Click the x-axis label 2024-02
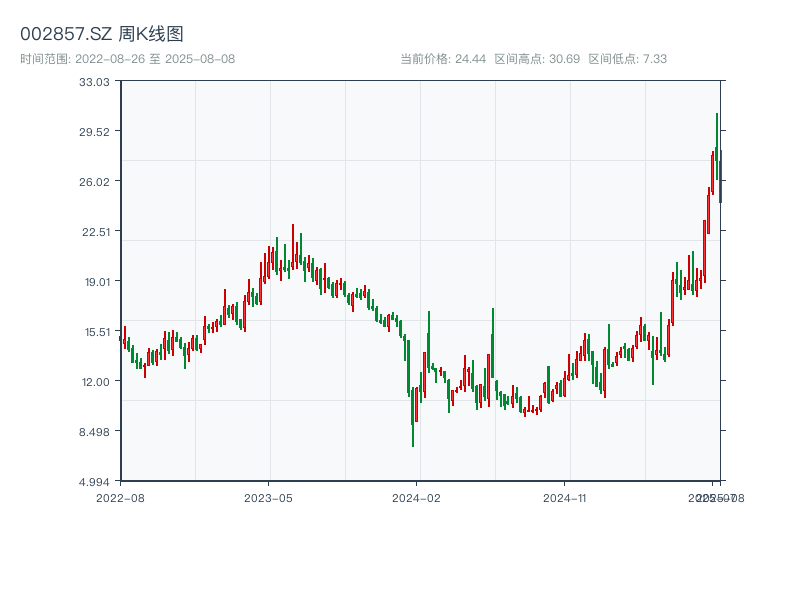 [416, 498]
